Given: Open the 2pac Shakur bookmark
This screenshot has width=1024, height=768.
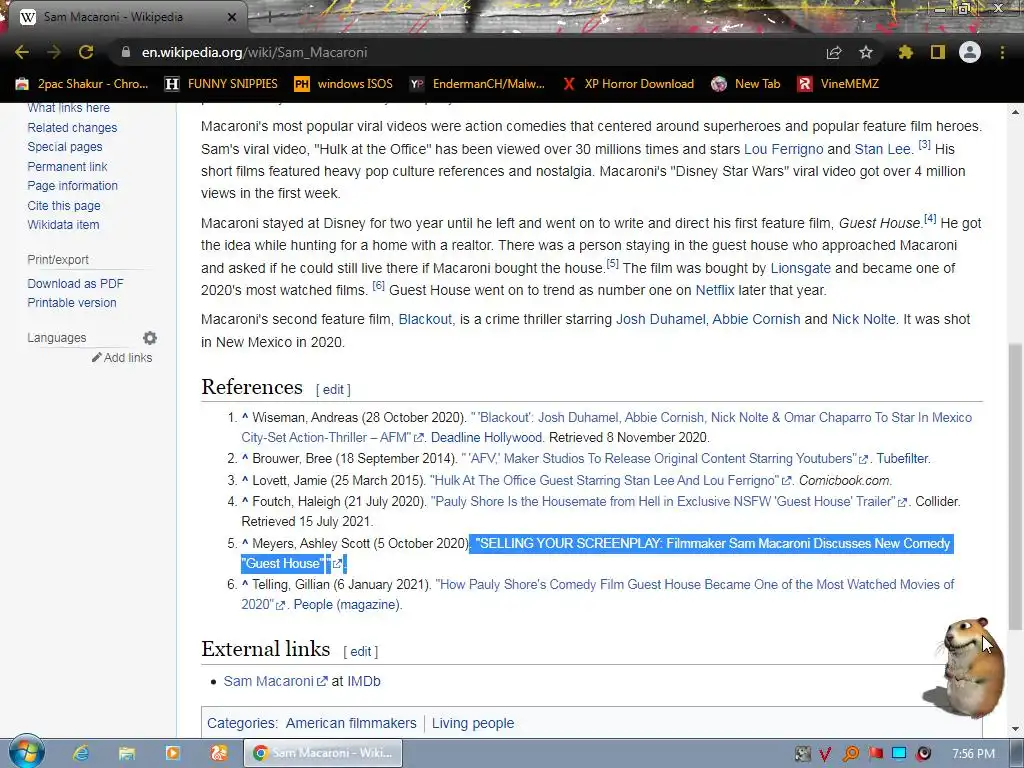Looking at the screenshot, I should [x=82, y=84].
